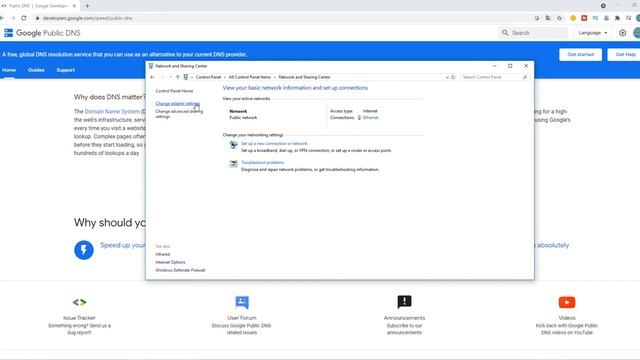
Task: Open the Chrome extensions puzzle icon
Action: point(617,18)
